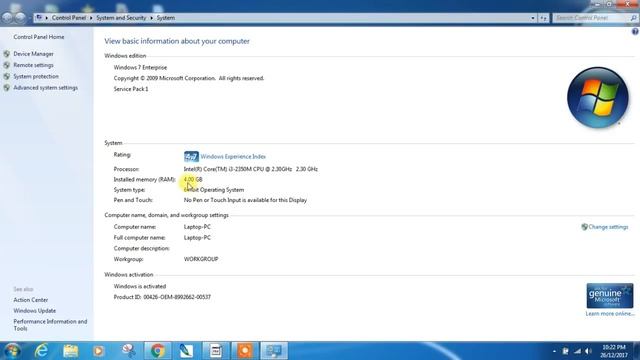The image size is (640, 360).
Task: Click the Operating System value beside System type
Action: (214, 190)
